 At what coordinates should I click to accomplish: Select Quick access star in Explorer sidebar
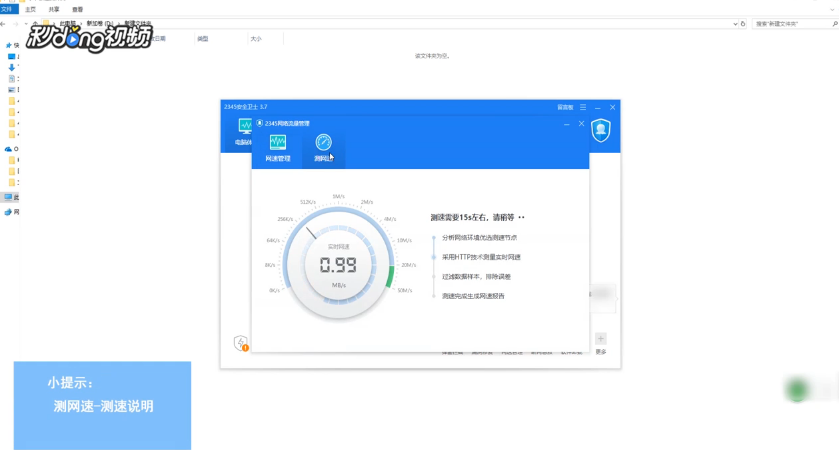coord(9,45)
